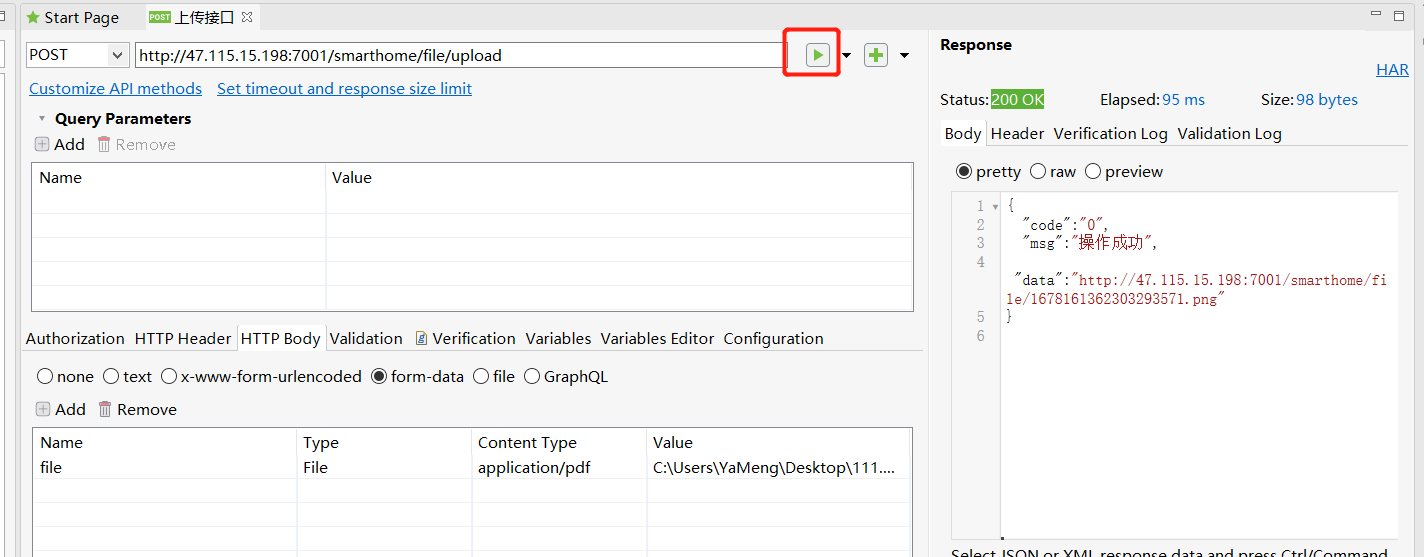This screenshot has width=1424, height=557.
Task: Click the Add icon in HTTP Body section
Action: coord(43,409)
